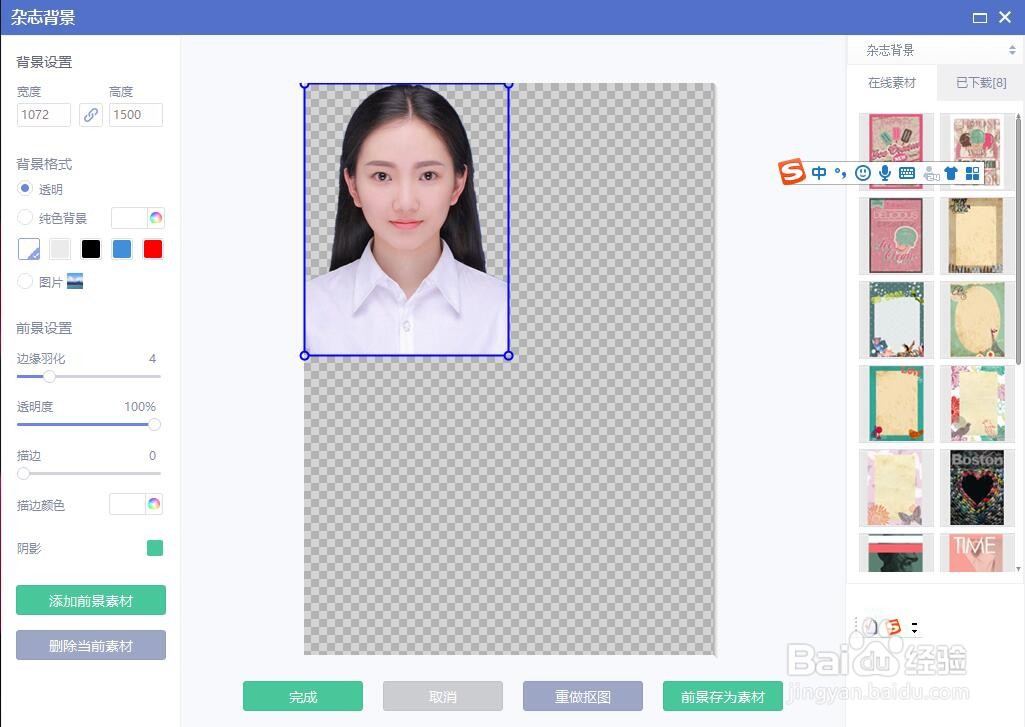Viewport: 1025px width, 727px height.
Task: Switch to the 在线素材 tab
Action: [x=893, y=82]
